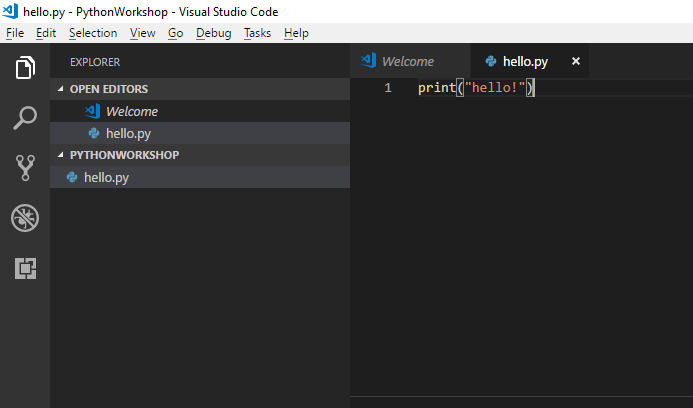The image size is (693, 408).
Task: Open the Selection menu
Action: pos(93,33)
